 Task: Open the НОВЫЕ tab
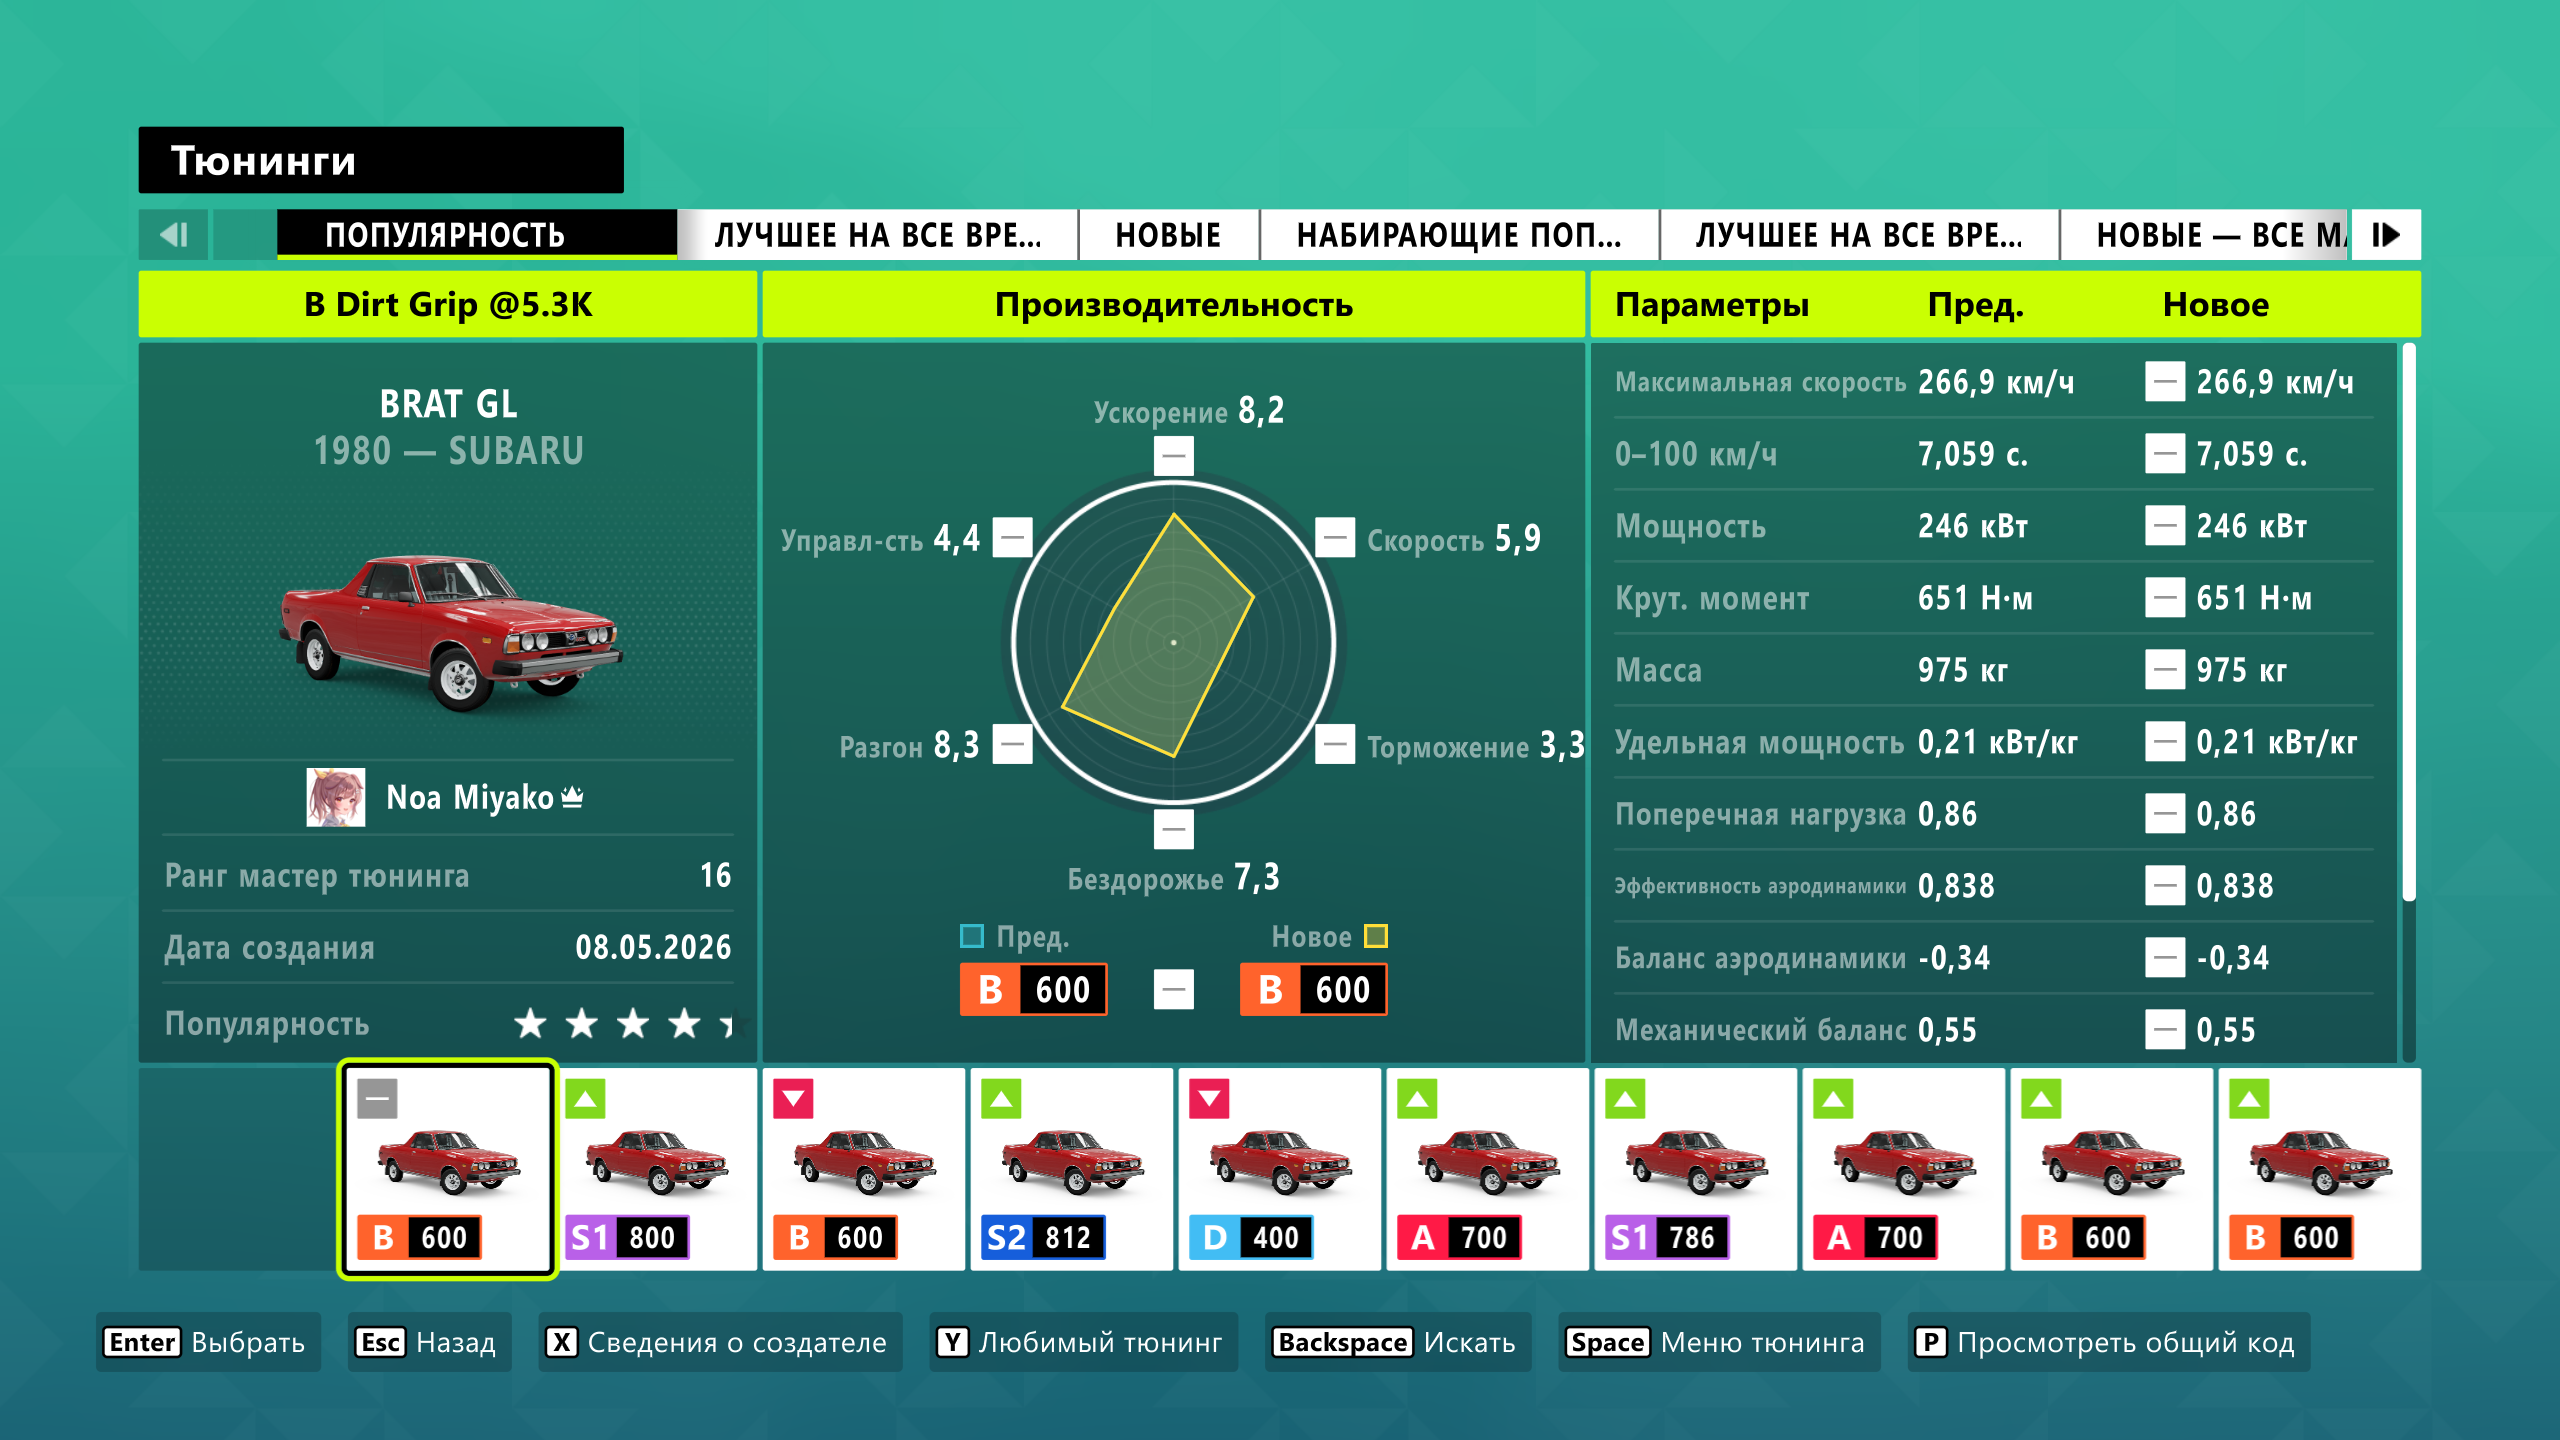coord(1168,235)
